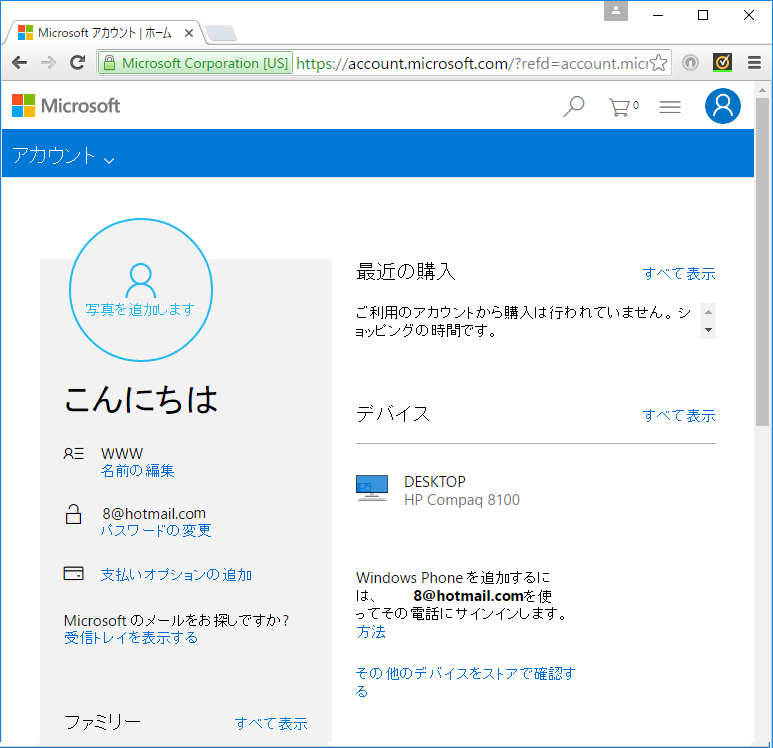Open the search magnifier icon
This screenshot has height=748, width=773.
(x=573, y=106)
